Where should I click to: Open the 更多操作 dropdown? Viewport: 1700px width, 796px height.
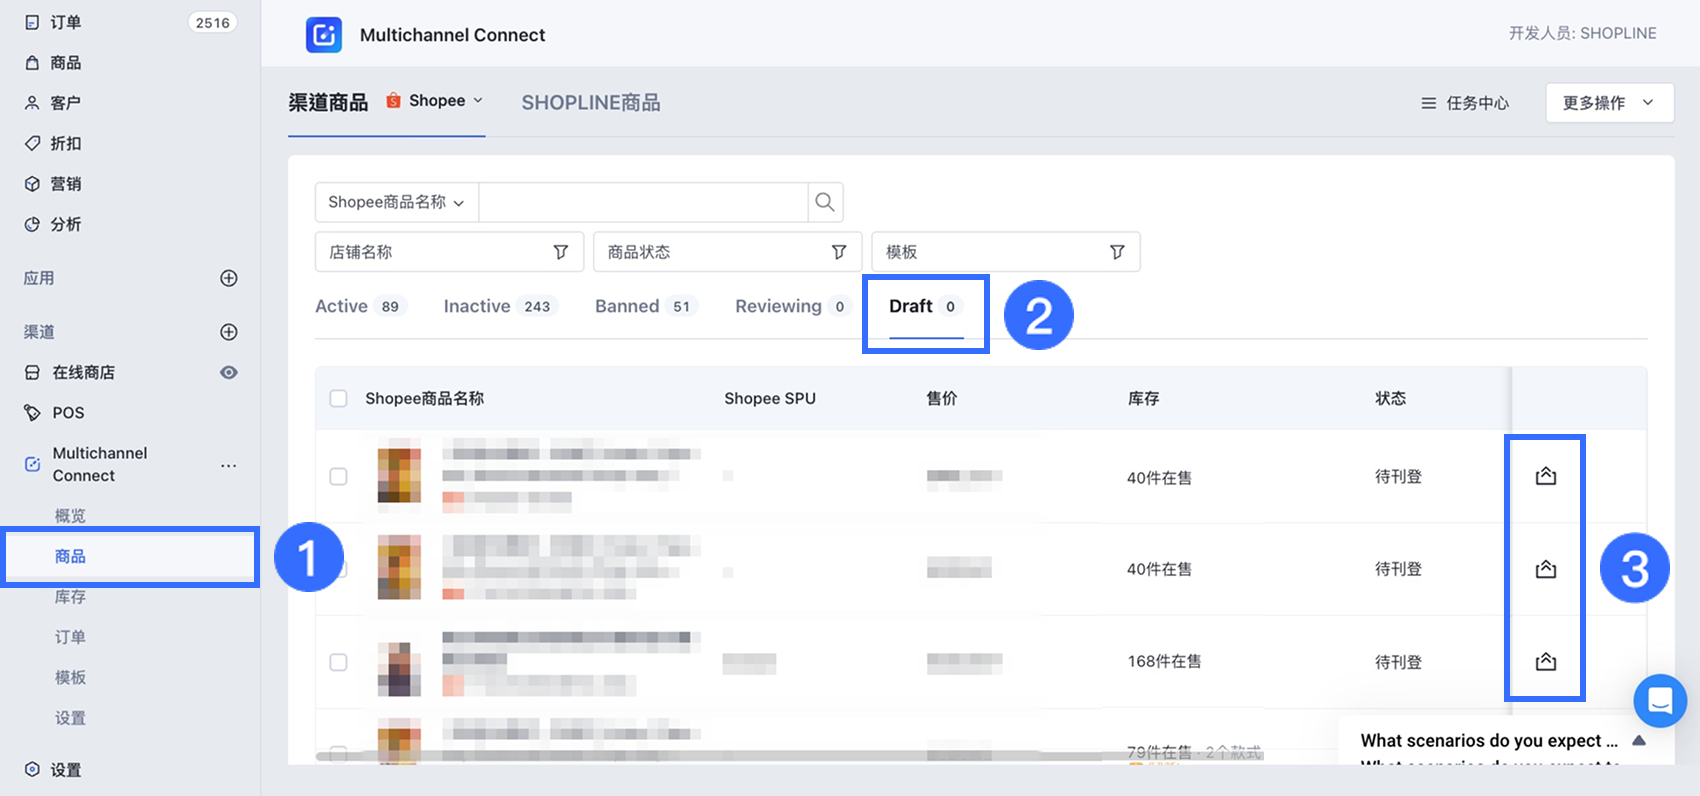(x=1610, y=103)
